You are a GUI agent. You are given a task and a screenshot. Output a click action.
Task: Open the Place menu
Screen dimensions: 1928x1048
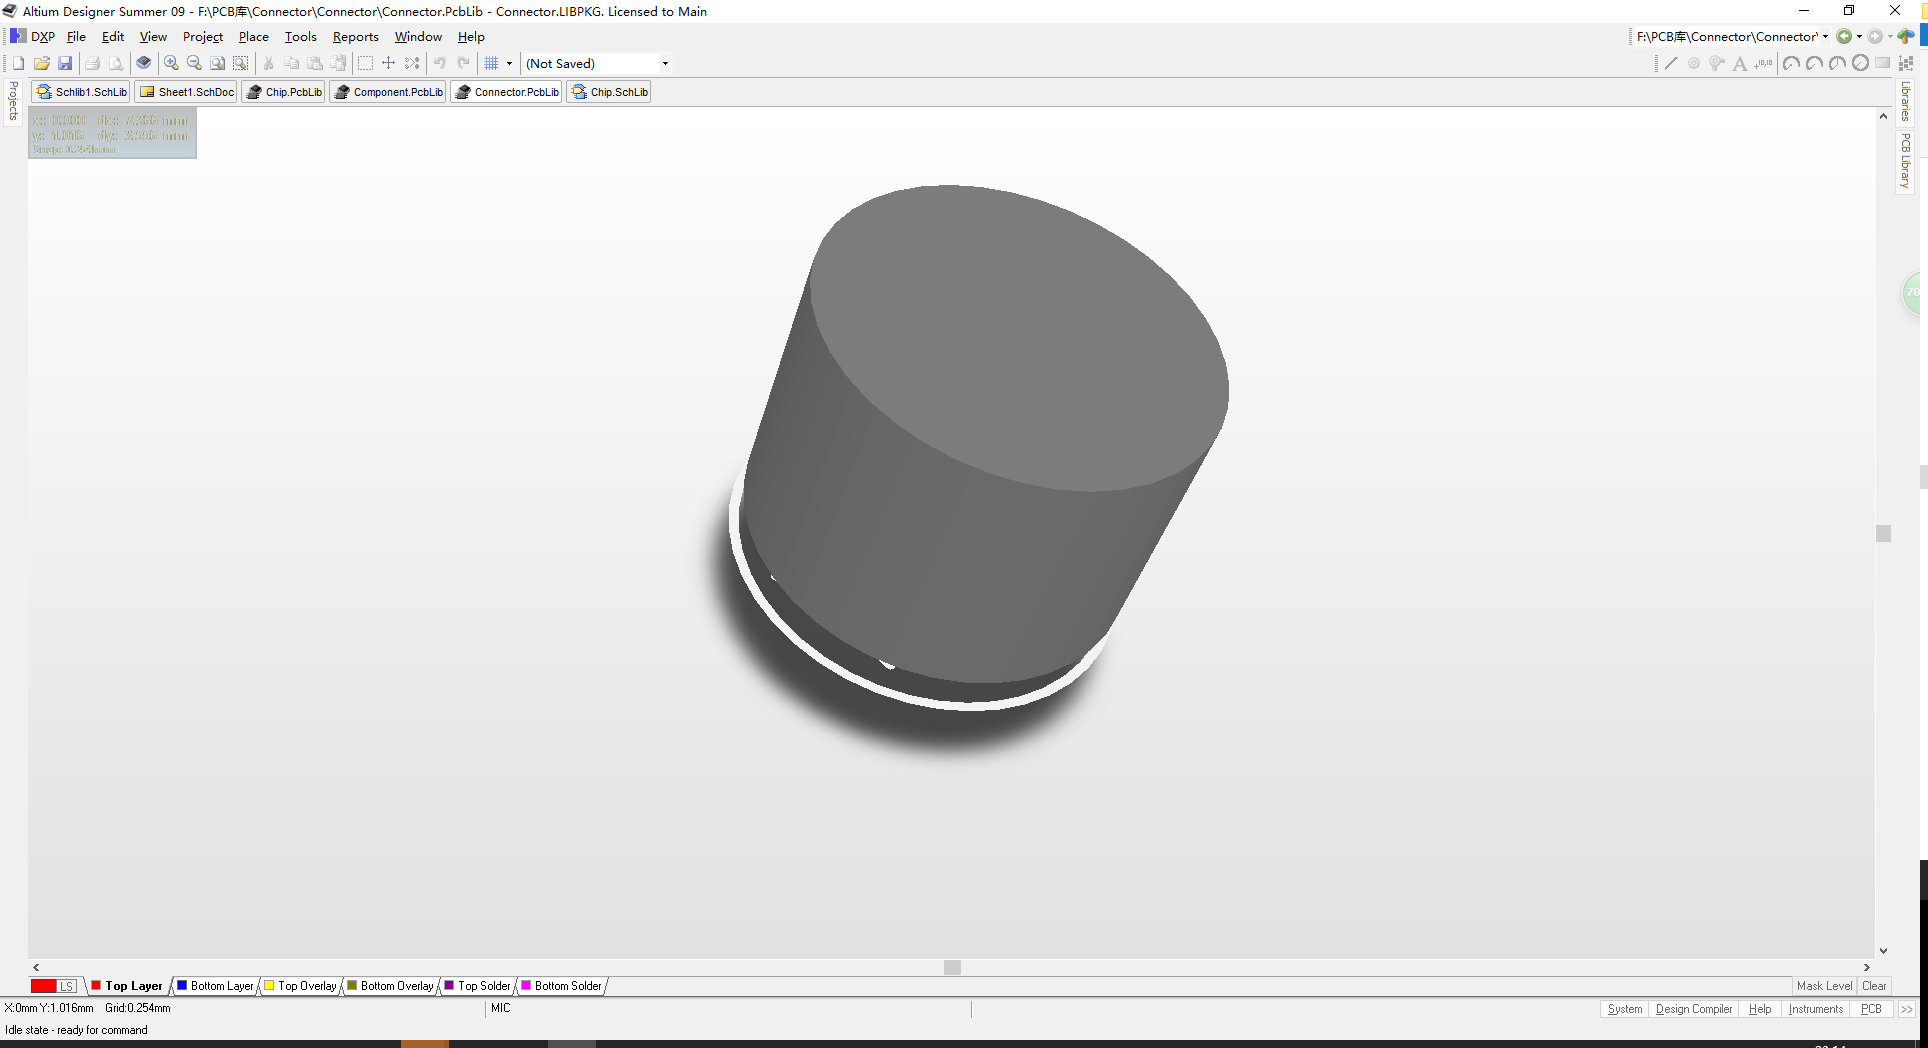(253, 36)
